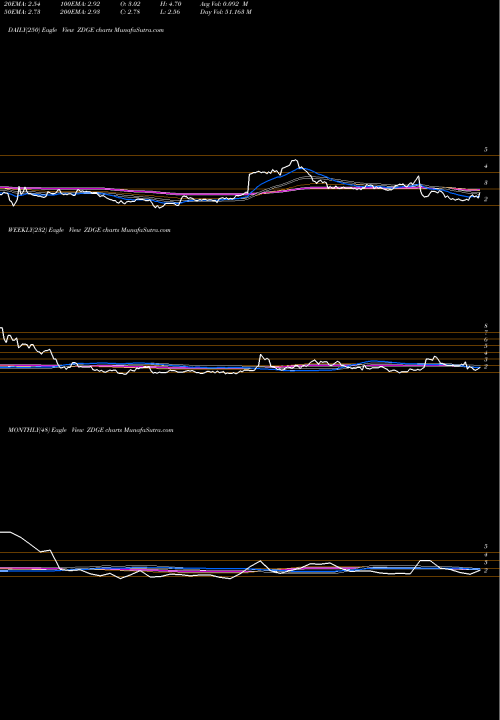
Task: Click the 100EMA: 2.92 value
Action: (81, 4)
